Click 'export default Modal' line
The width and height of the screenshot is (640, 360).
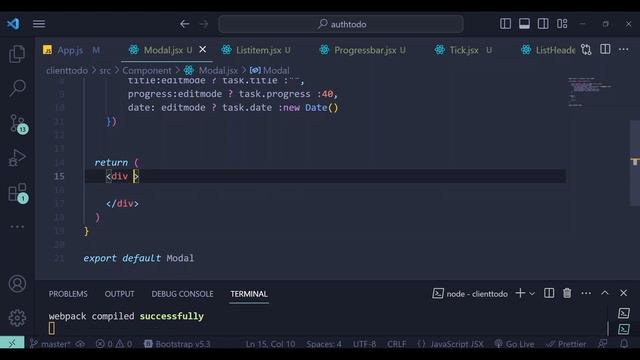tap(139, 258)
